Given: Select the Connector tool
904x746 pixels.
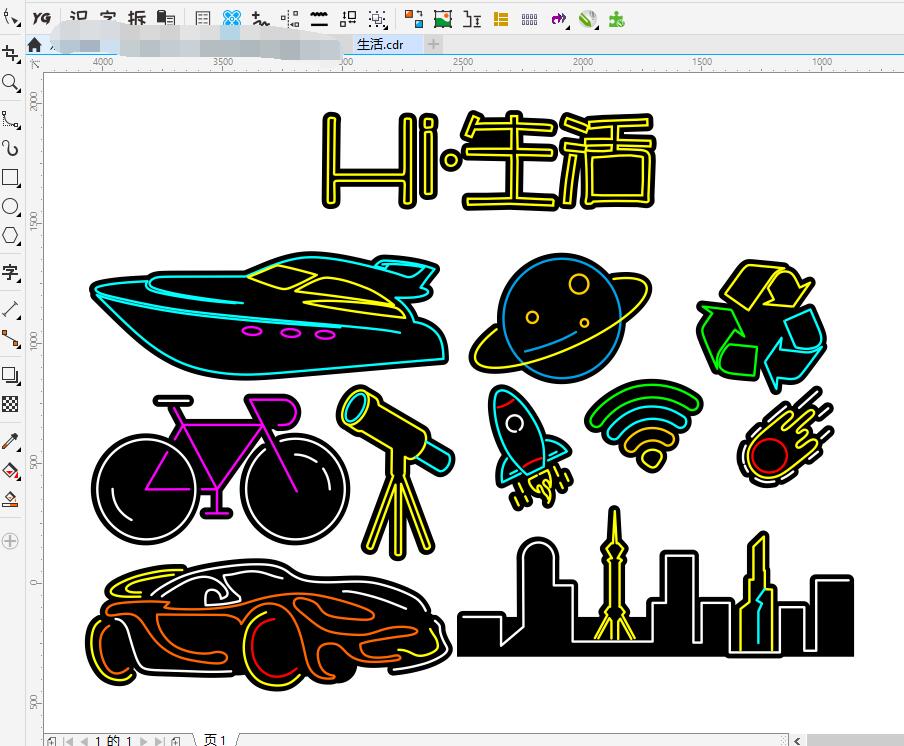Looking at the screenshot, I should pos(11,339).
